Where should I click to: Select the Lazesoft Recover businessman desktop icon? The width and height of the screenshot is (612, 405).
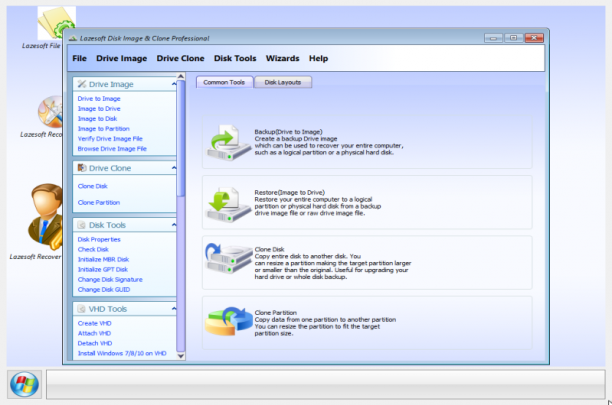point(45,217)
